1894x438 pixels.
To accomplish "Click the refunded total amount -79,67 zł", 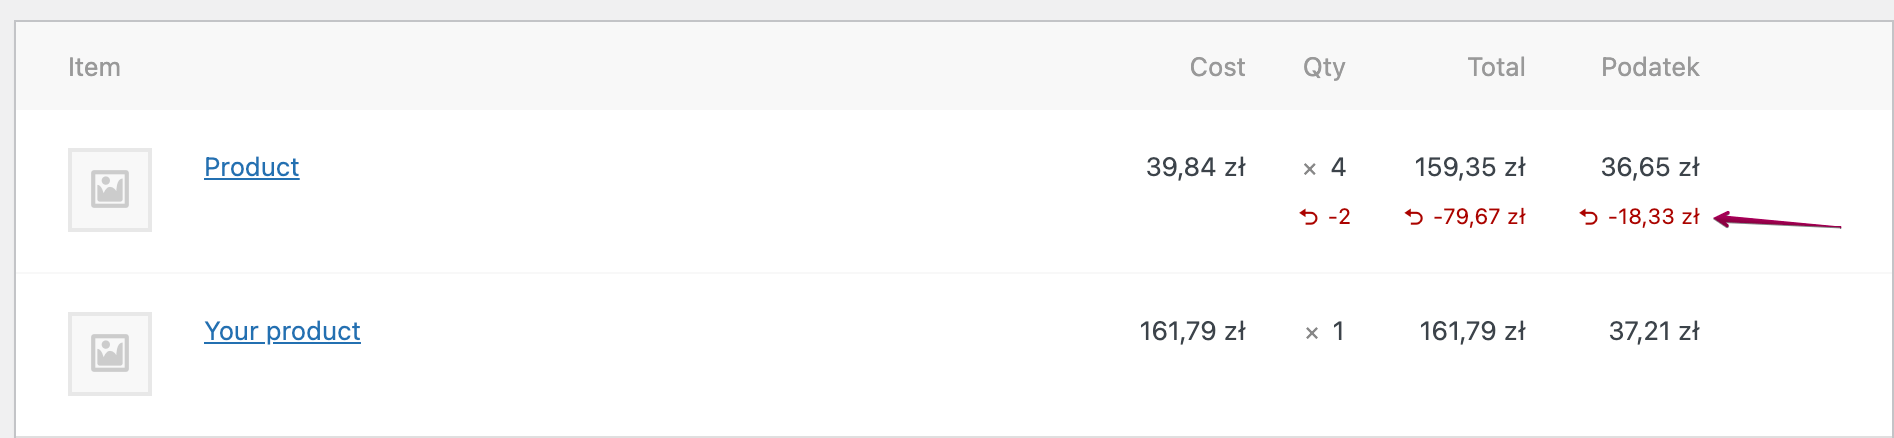I will (1479, 217).
